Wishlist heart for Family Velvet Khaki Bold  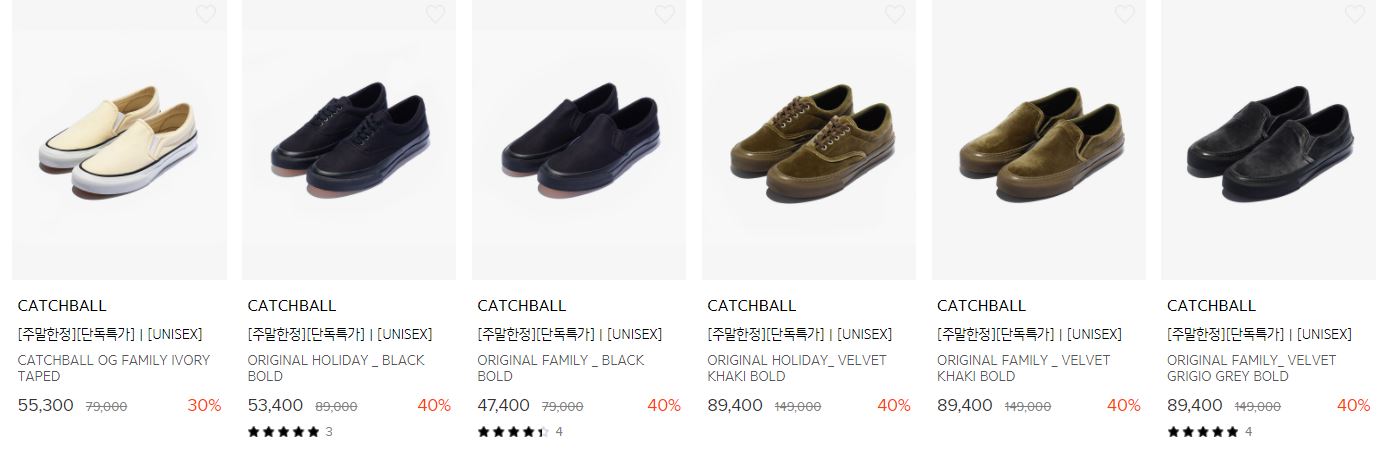tap(1125, 14)
